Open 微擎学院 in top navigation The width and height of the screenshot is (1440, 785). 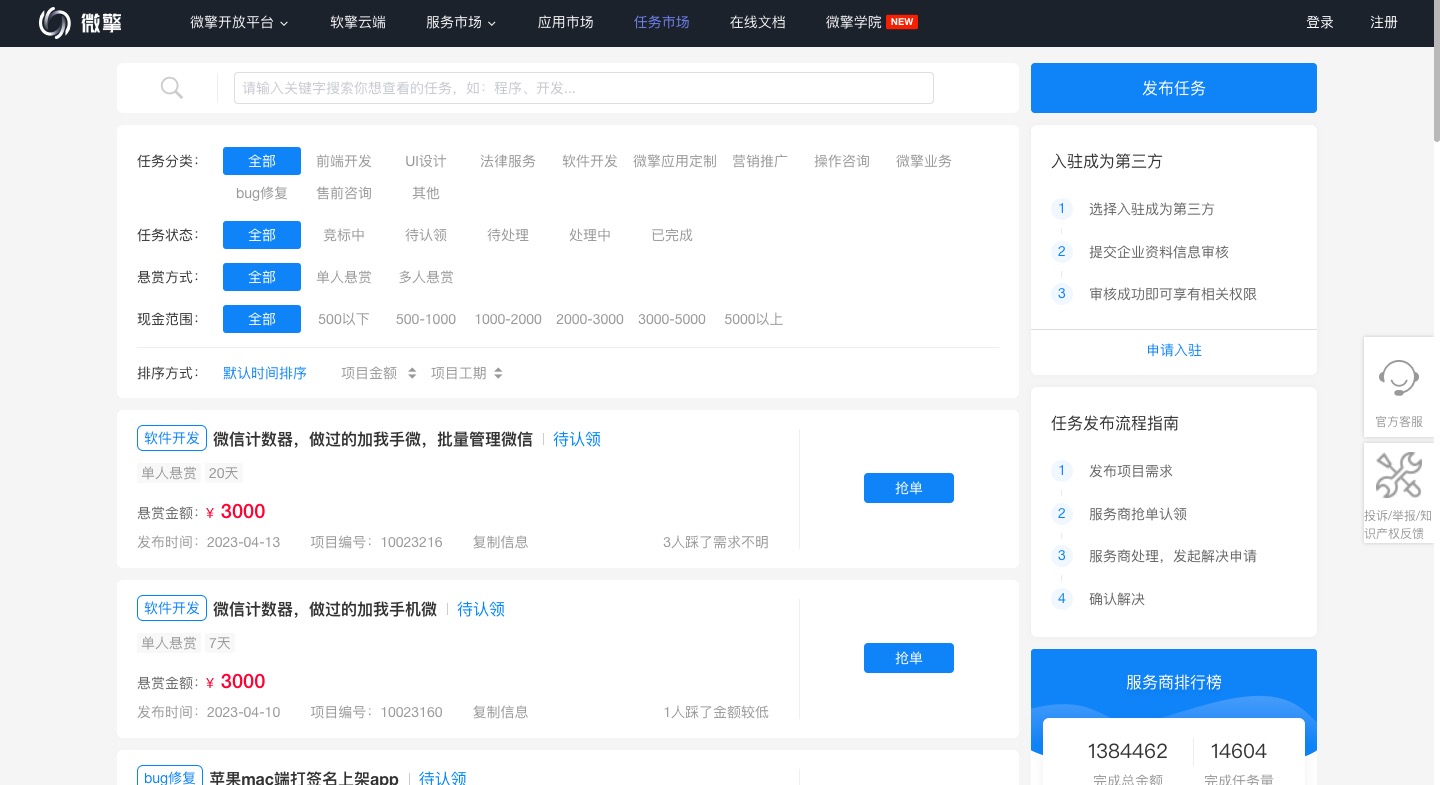[x=854, y=22]
